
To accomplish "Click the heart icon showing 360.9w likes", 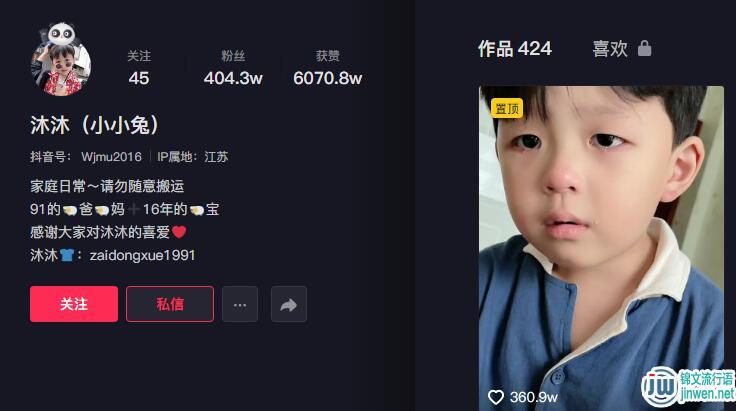I will [x=496, y=397].
